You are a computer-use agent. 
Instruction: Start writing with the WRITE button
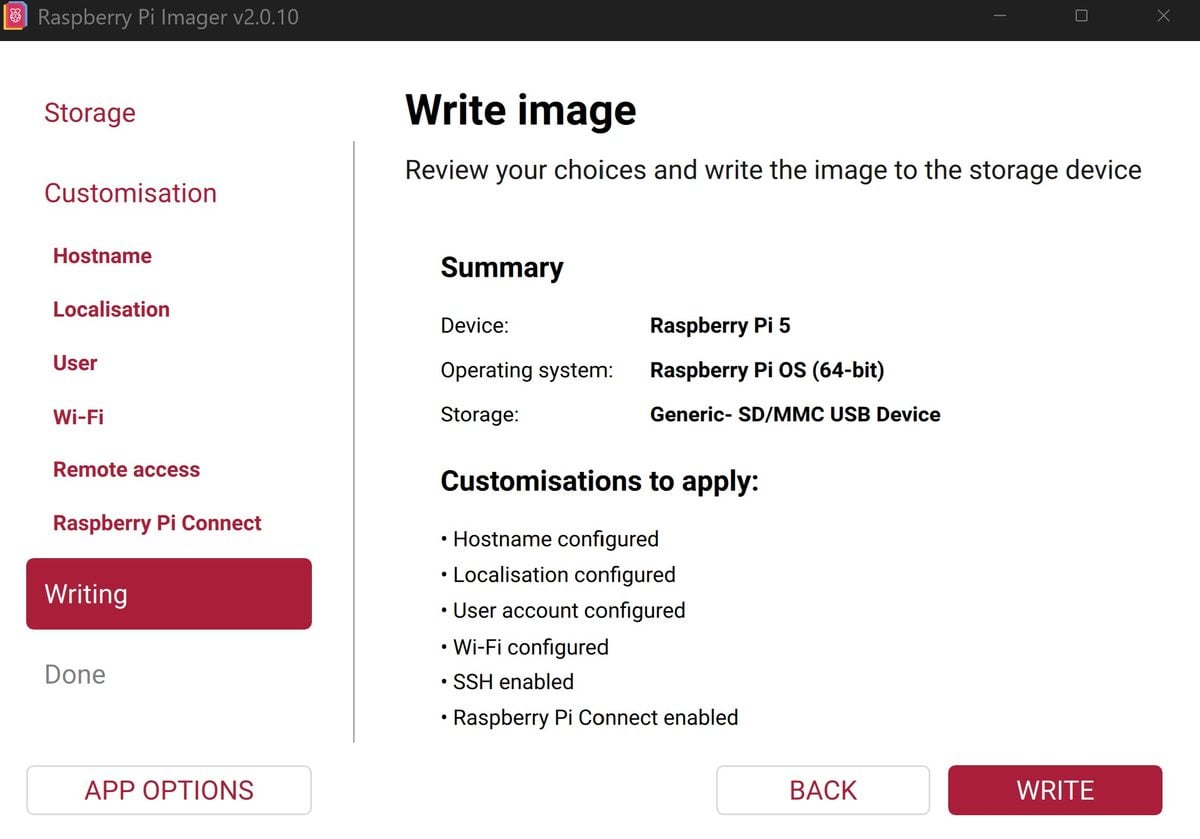coord(1055,790)
